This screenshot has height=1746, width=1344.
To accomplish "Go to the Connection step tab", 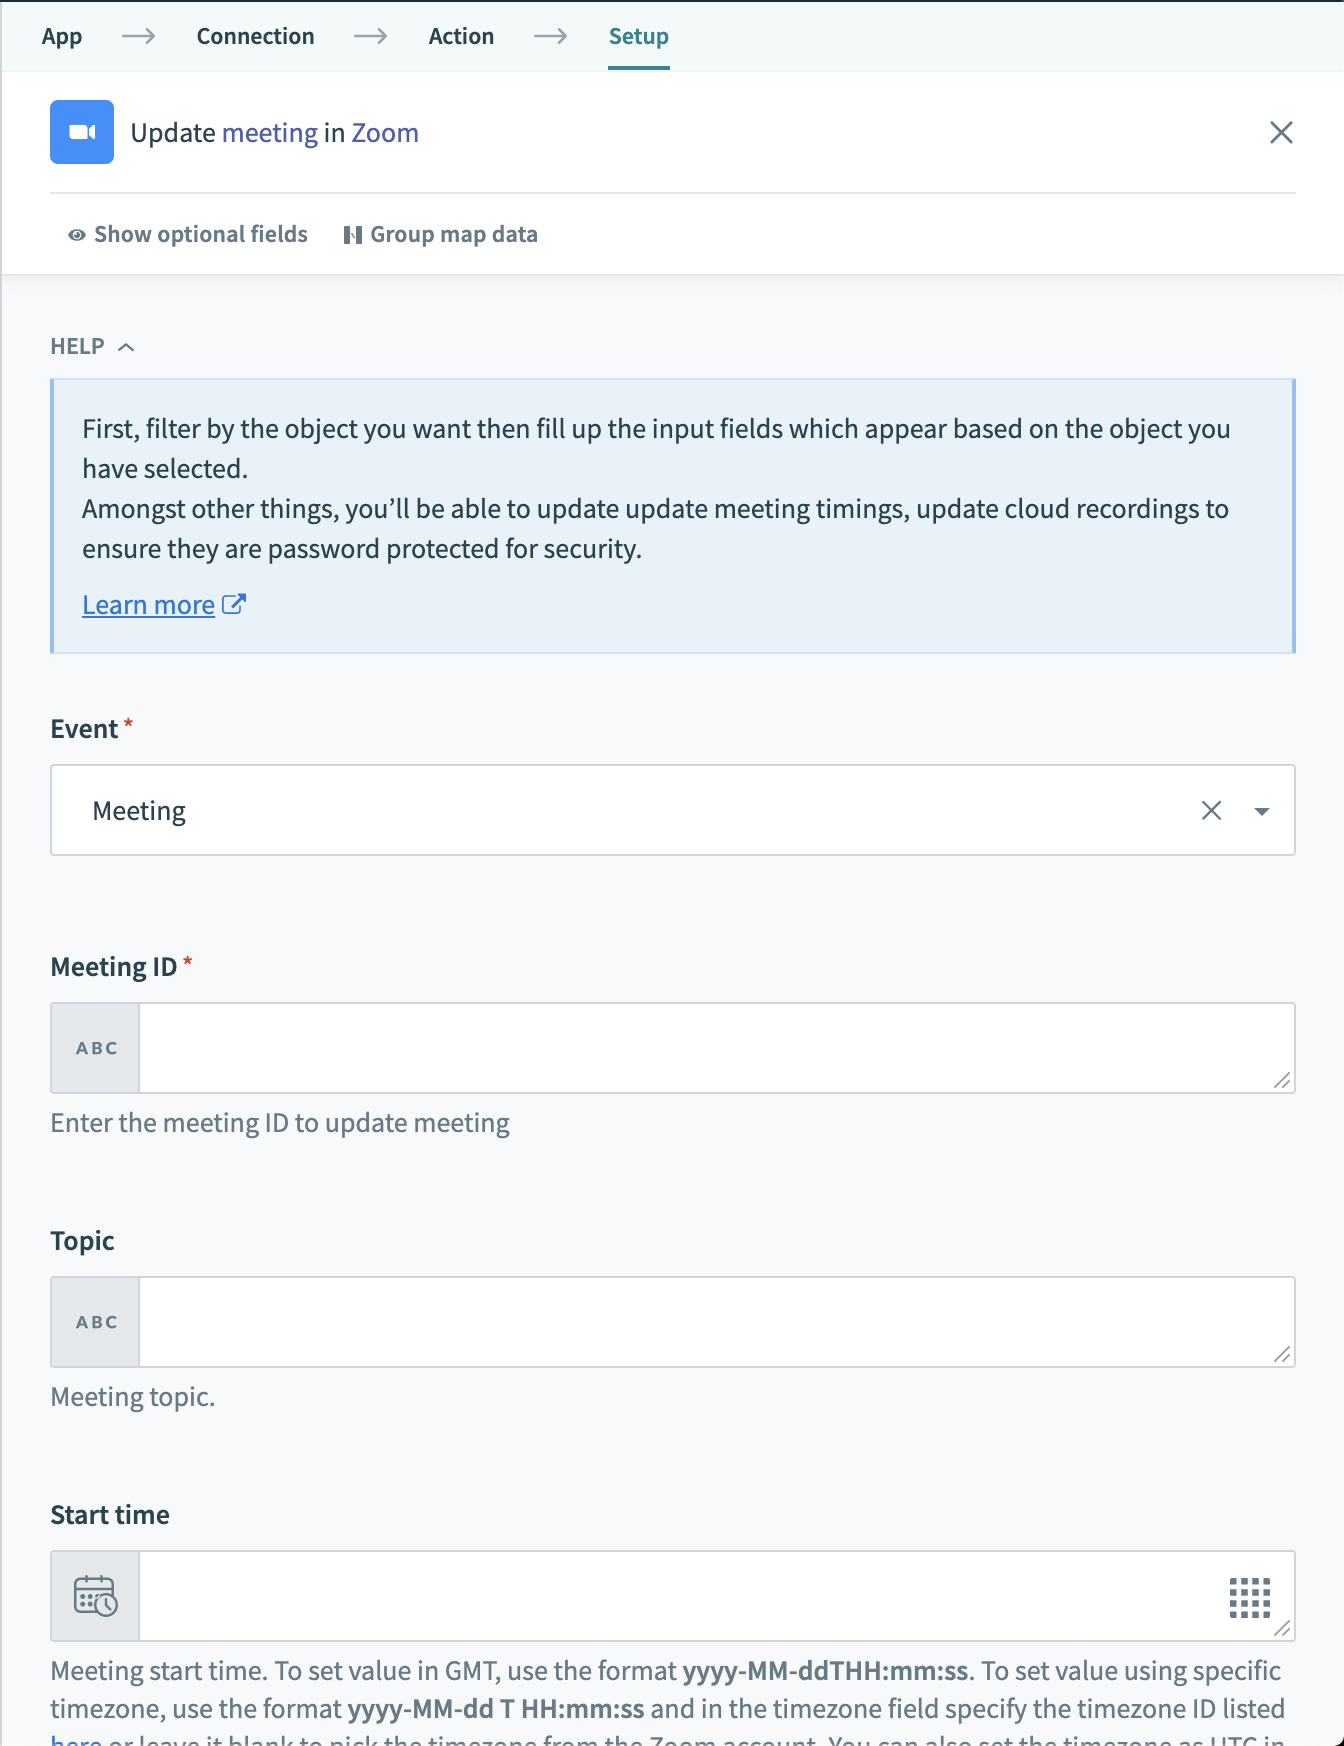I will [255, 36].
